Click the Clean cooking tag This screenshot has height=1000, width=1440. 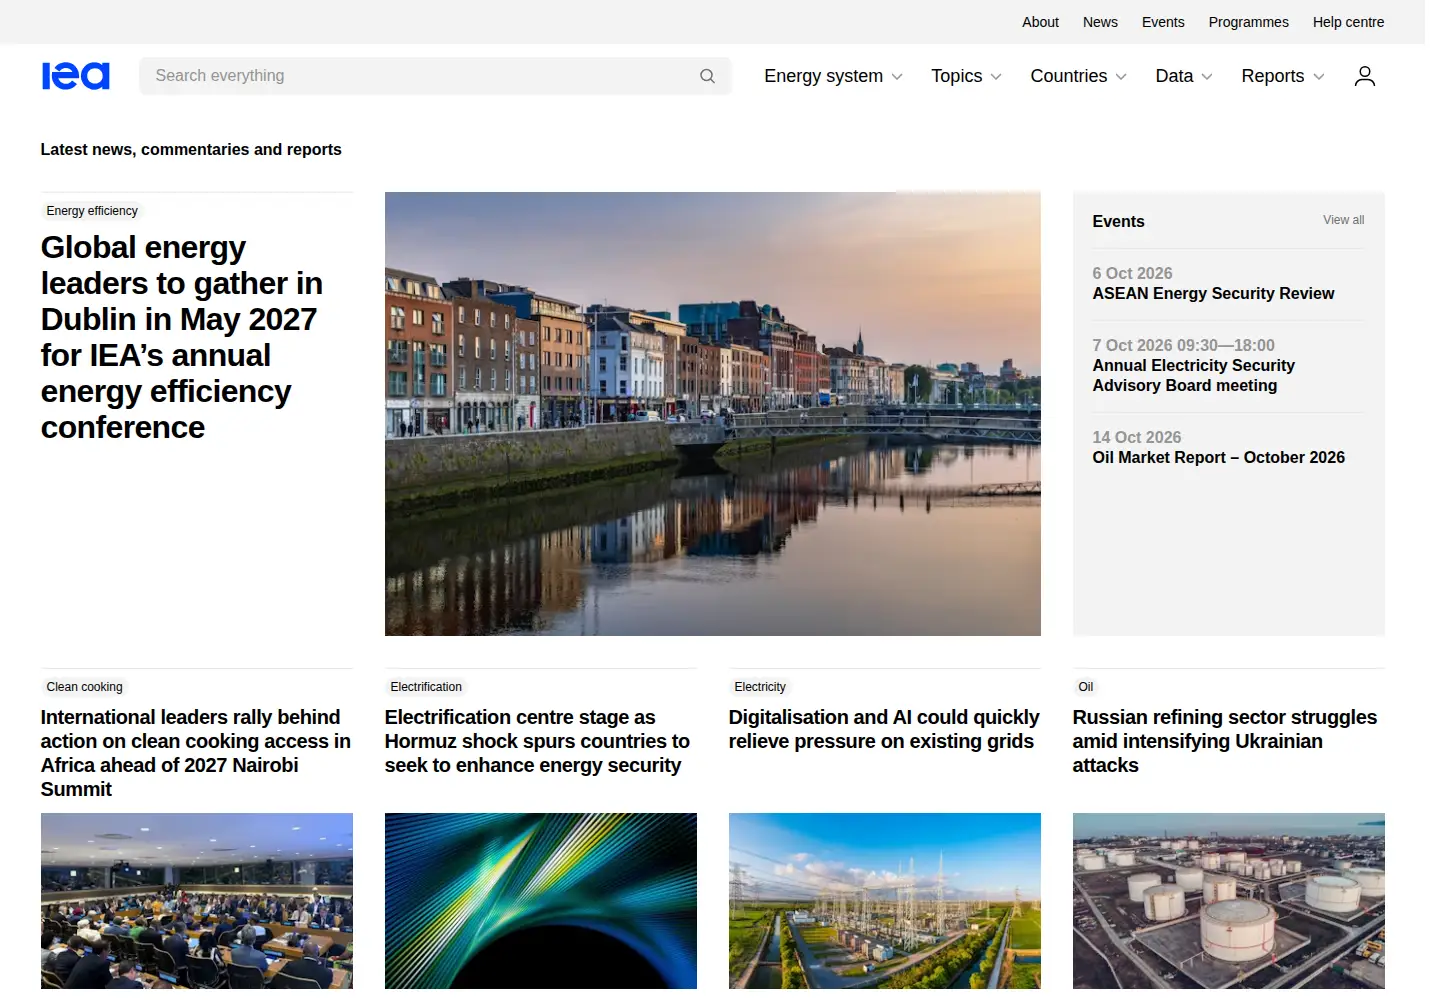point(84,687)
